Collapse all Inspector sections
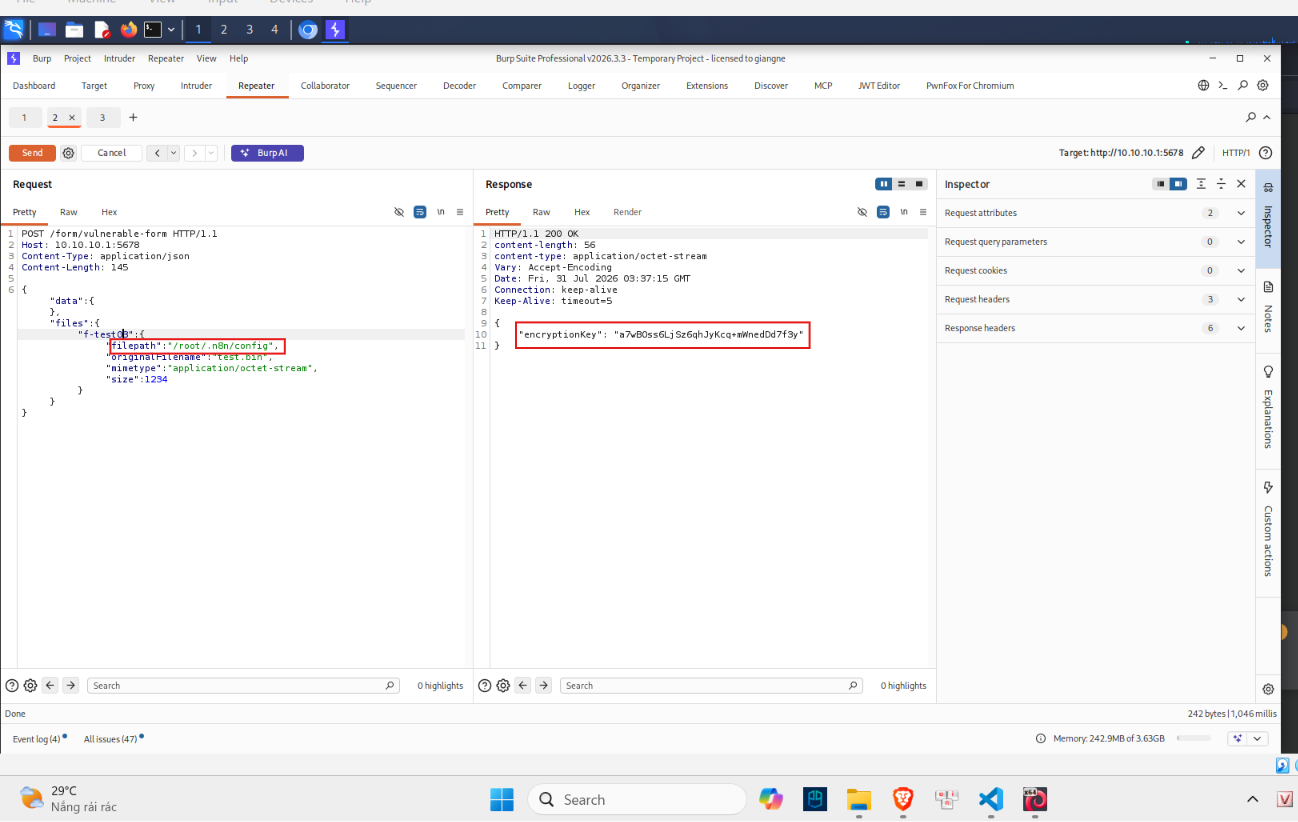The height and width of the screenshot is (822, 1298). pos(1221,184)
